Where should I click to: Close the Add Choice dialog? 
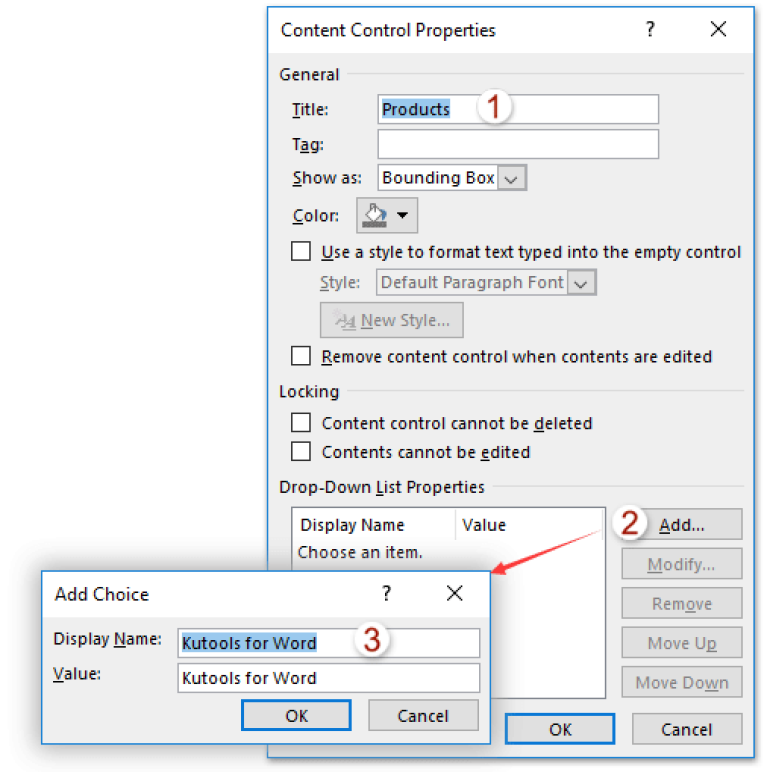coord(455,593)
